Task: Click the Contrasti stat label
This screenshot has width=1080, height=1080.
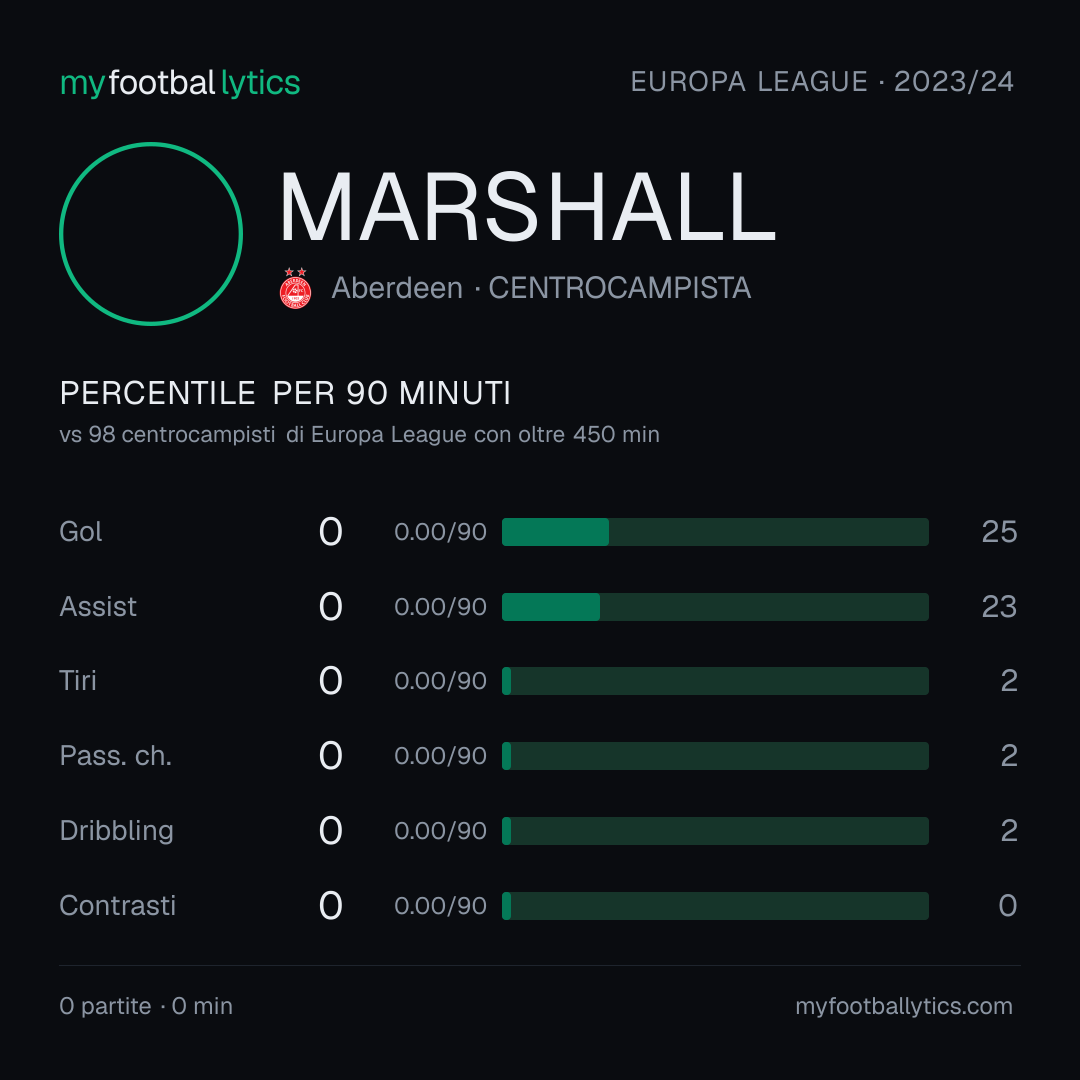Action: point(118,906)
